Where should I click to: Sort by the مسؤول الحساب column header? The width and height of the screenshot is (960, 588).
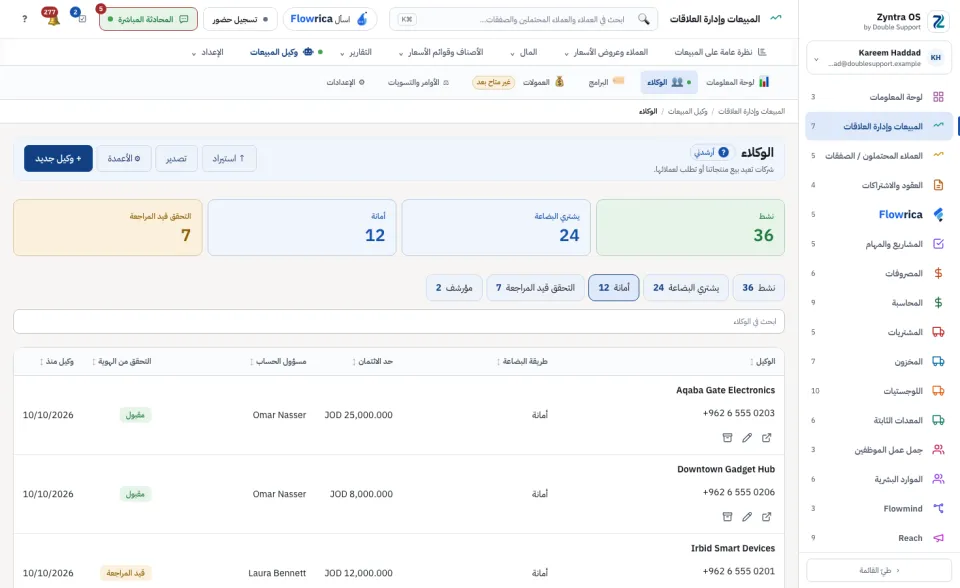click(x=278, y=361)
